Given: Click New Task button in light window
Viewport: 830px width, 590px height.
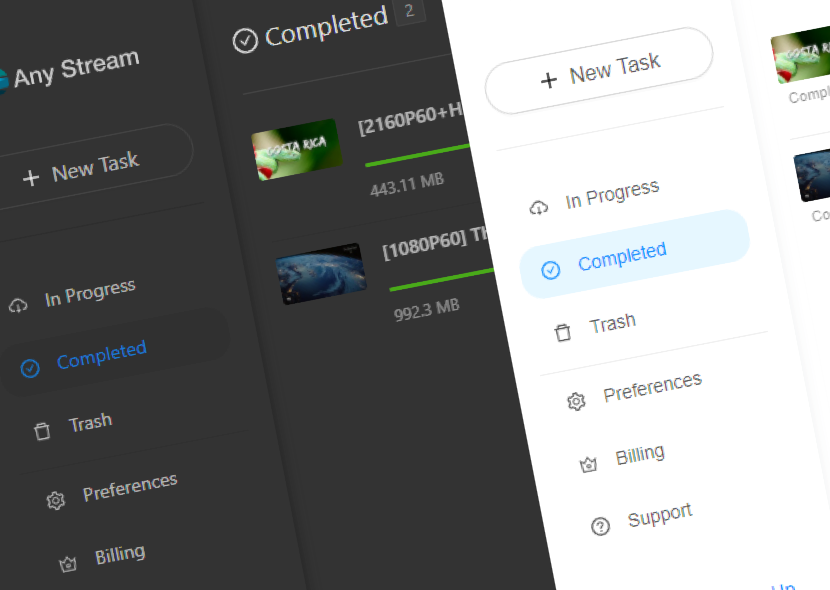Looking at the screenshot, I should click(599, 71).
